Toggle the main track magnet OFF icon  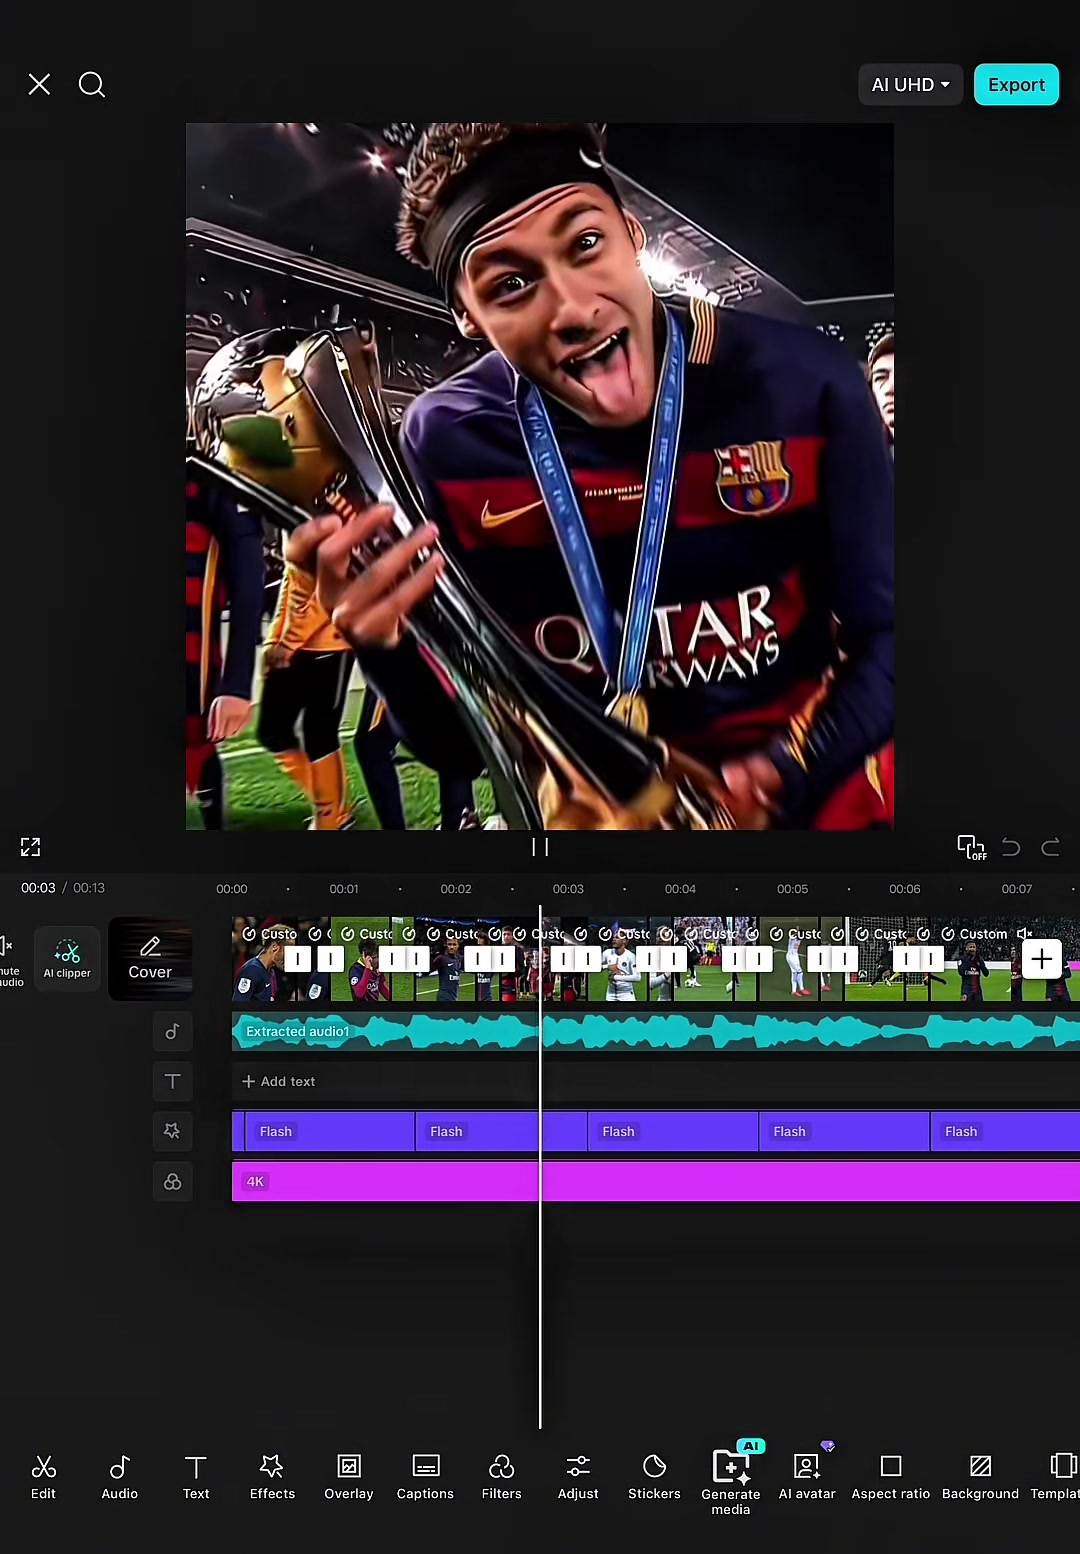(x=971, y=847)
